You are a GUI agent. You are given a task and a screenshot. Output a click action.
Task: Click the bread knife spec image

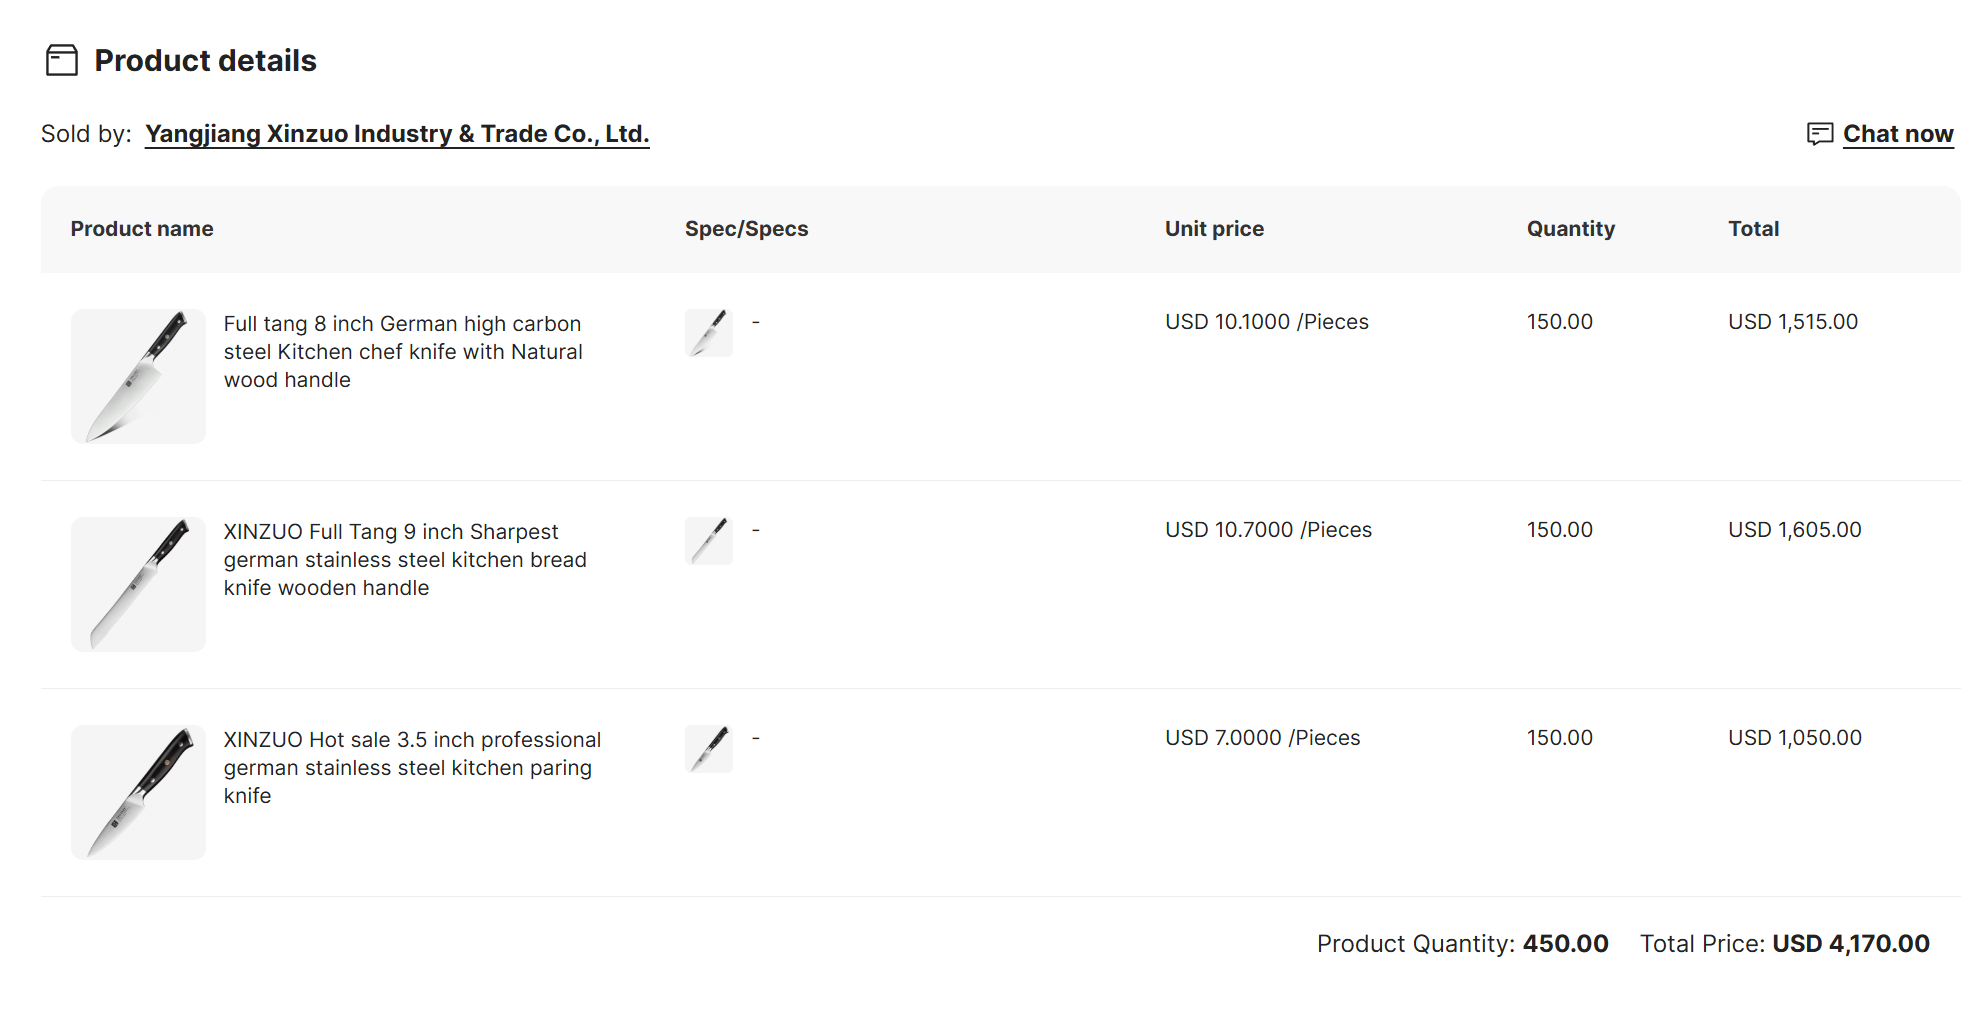point(708,540)
